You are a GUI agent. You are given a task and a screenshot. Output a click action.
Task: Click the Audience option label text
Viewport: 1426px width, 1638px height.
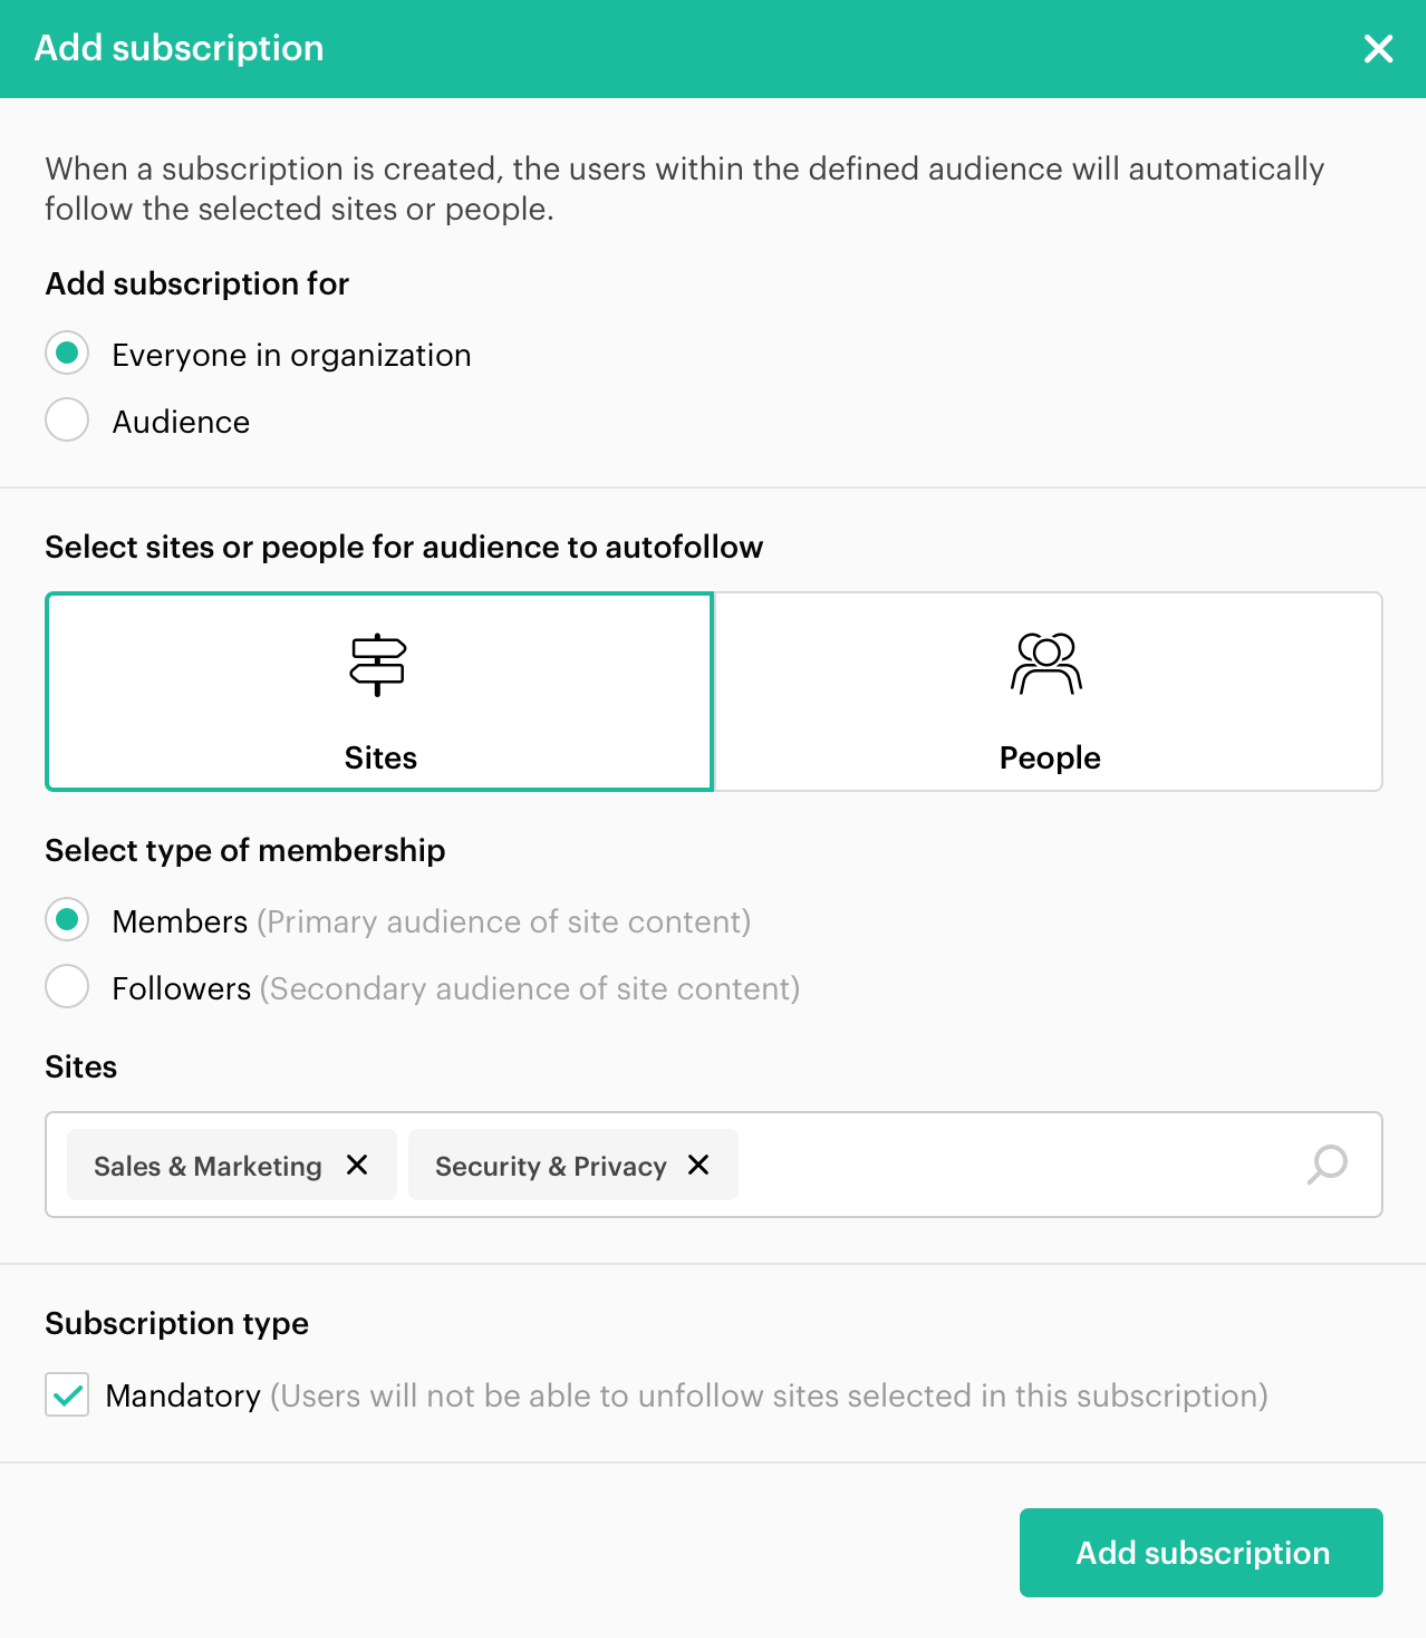[181, 422]
